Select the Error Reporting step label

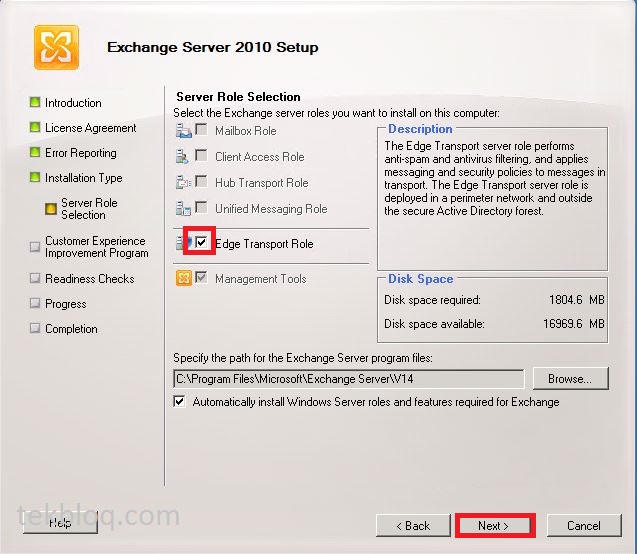point(81,153)
